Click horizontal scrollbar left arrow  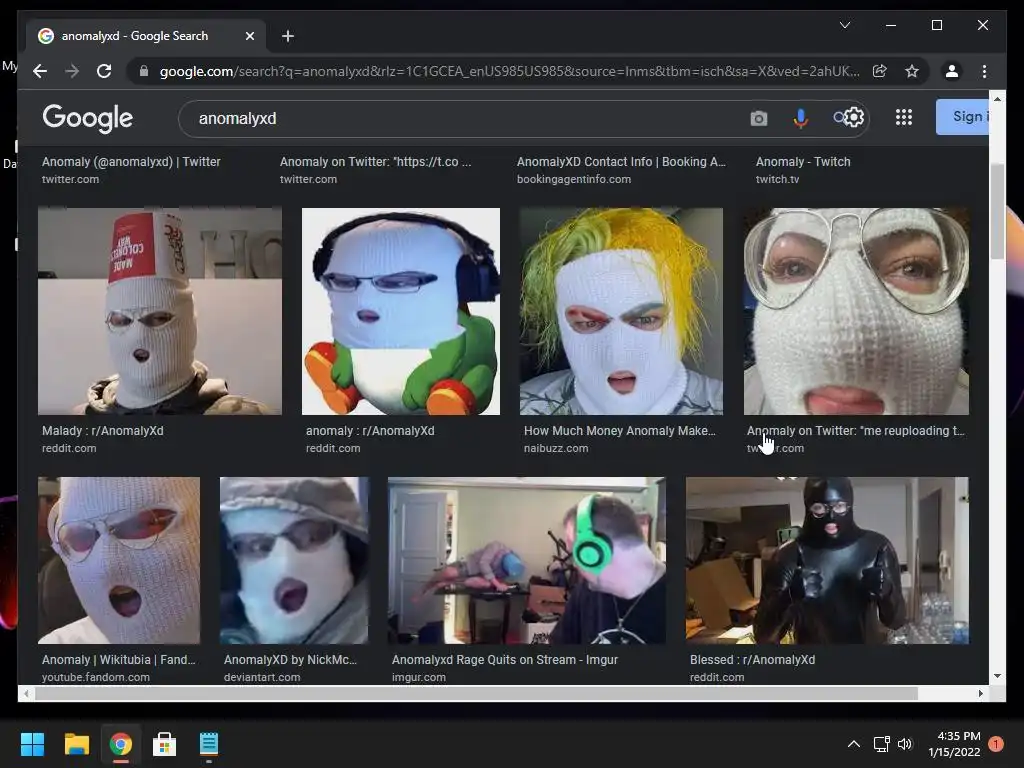click(25, 694)
